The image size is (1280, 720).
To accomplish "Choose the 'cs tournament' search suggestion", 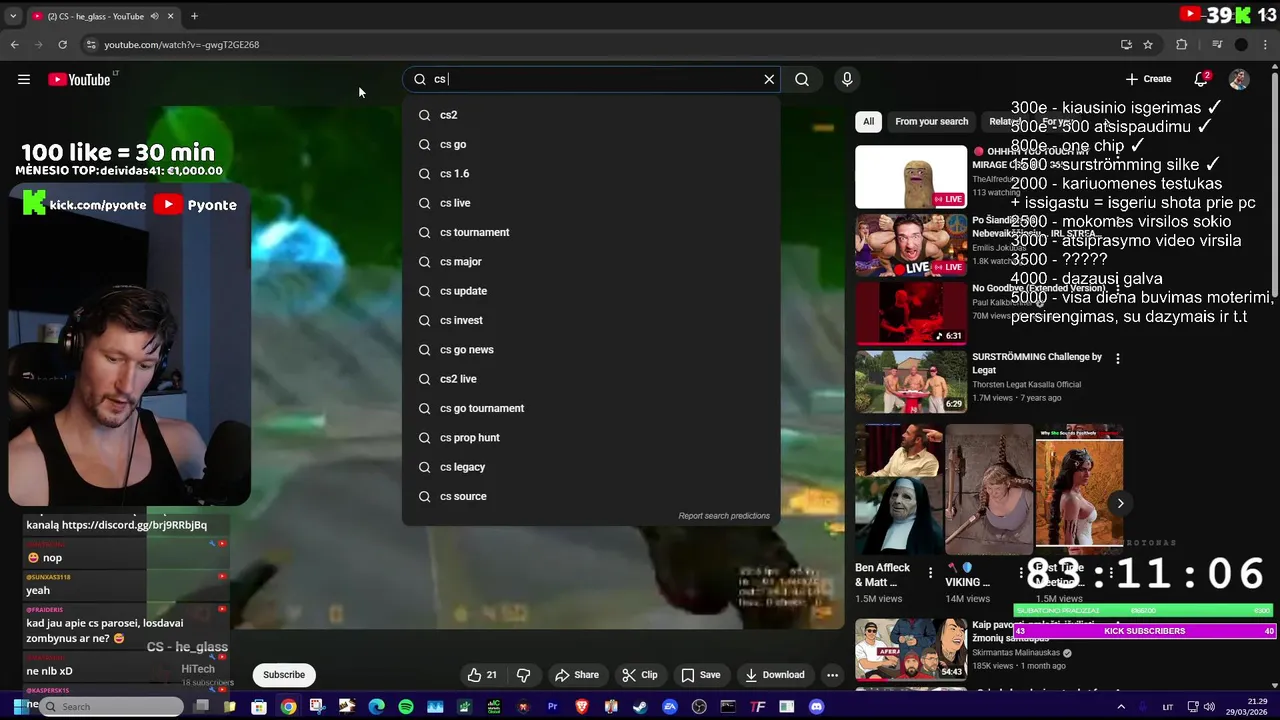I will pyautogui.click(x=591, y=232).
